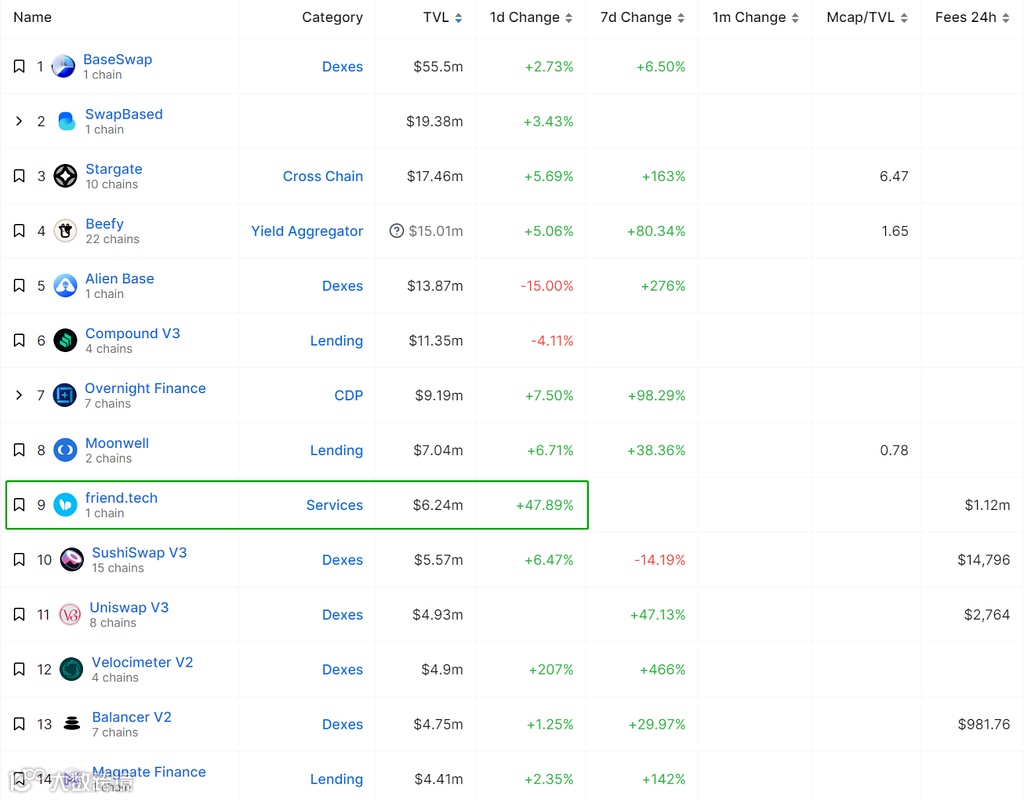Open the CDP category link
The image size is (1024, 800).
tap(349, 396)
